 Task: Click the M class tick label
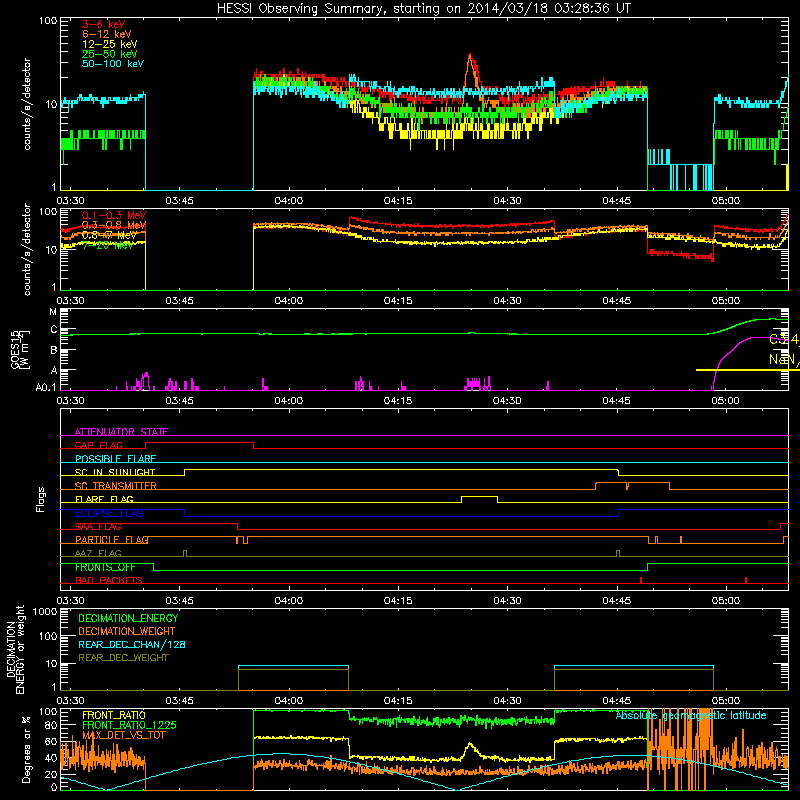(53, 312)
